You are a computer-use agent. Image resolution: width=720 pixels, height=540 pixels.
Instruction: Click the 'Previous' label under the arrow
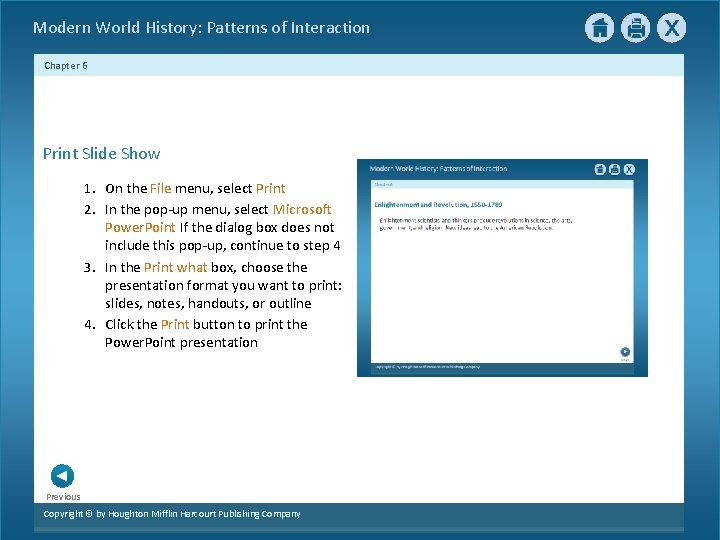click(x=63, y=497)
